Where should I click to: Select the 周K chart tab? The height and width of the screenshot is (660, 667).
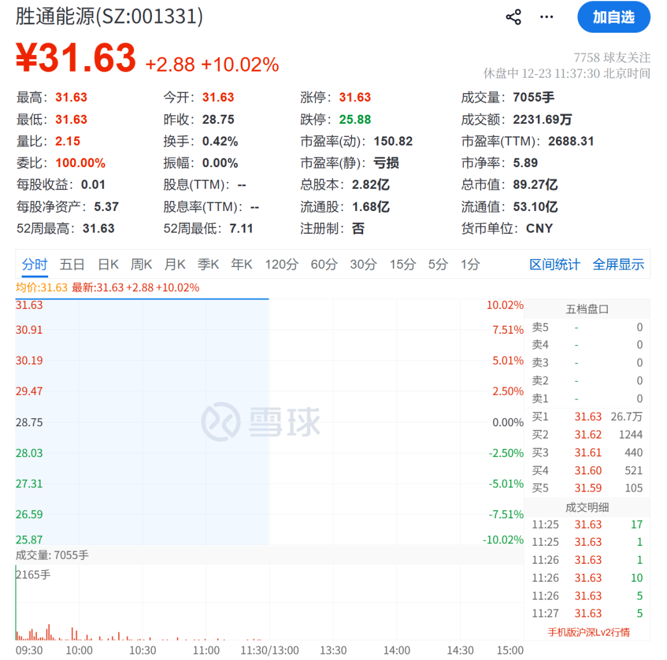click(142, 265)
